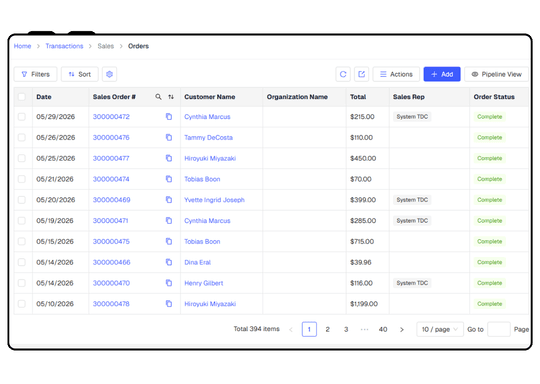
Task: Check the box for order 300000475
Action: (22, 241)
